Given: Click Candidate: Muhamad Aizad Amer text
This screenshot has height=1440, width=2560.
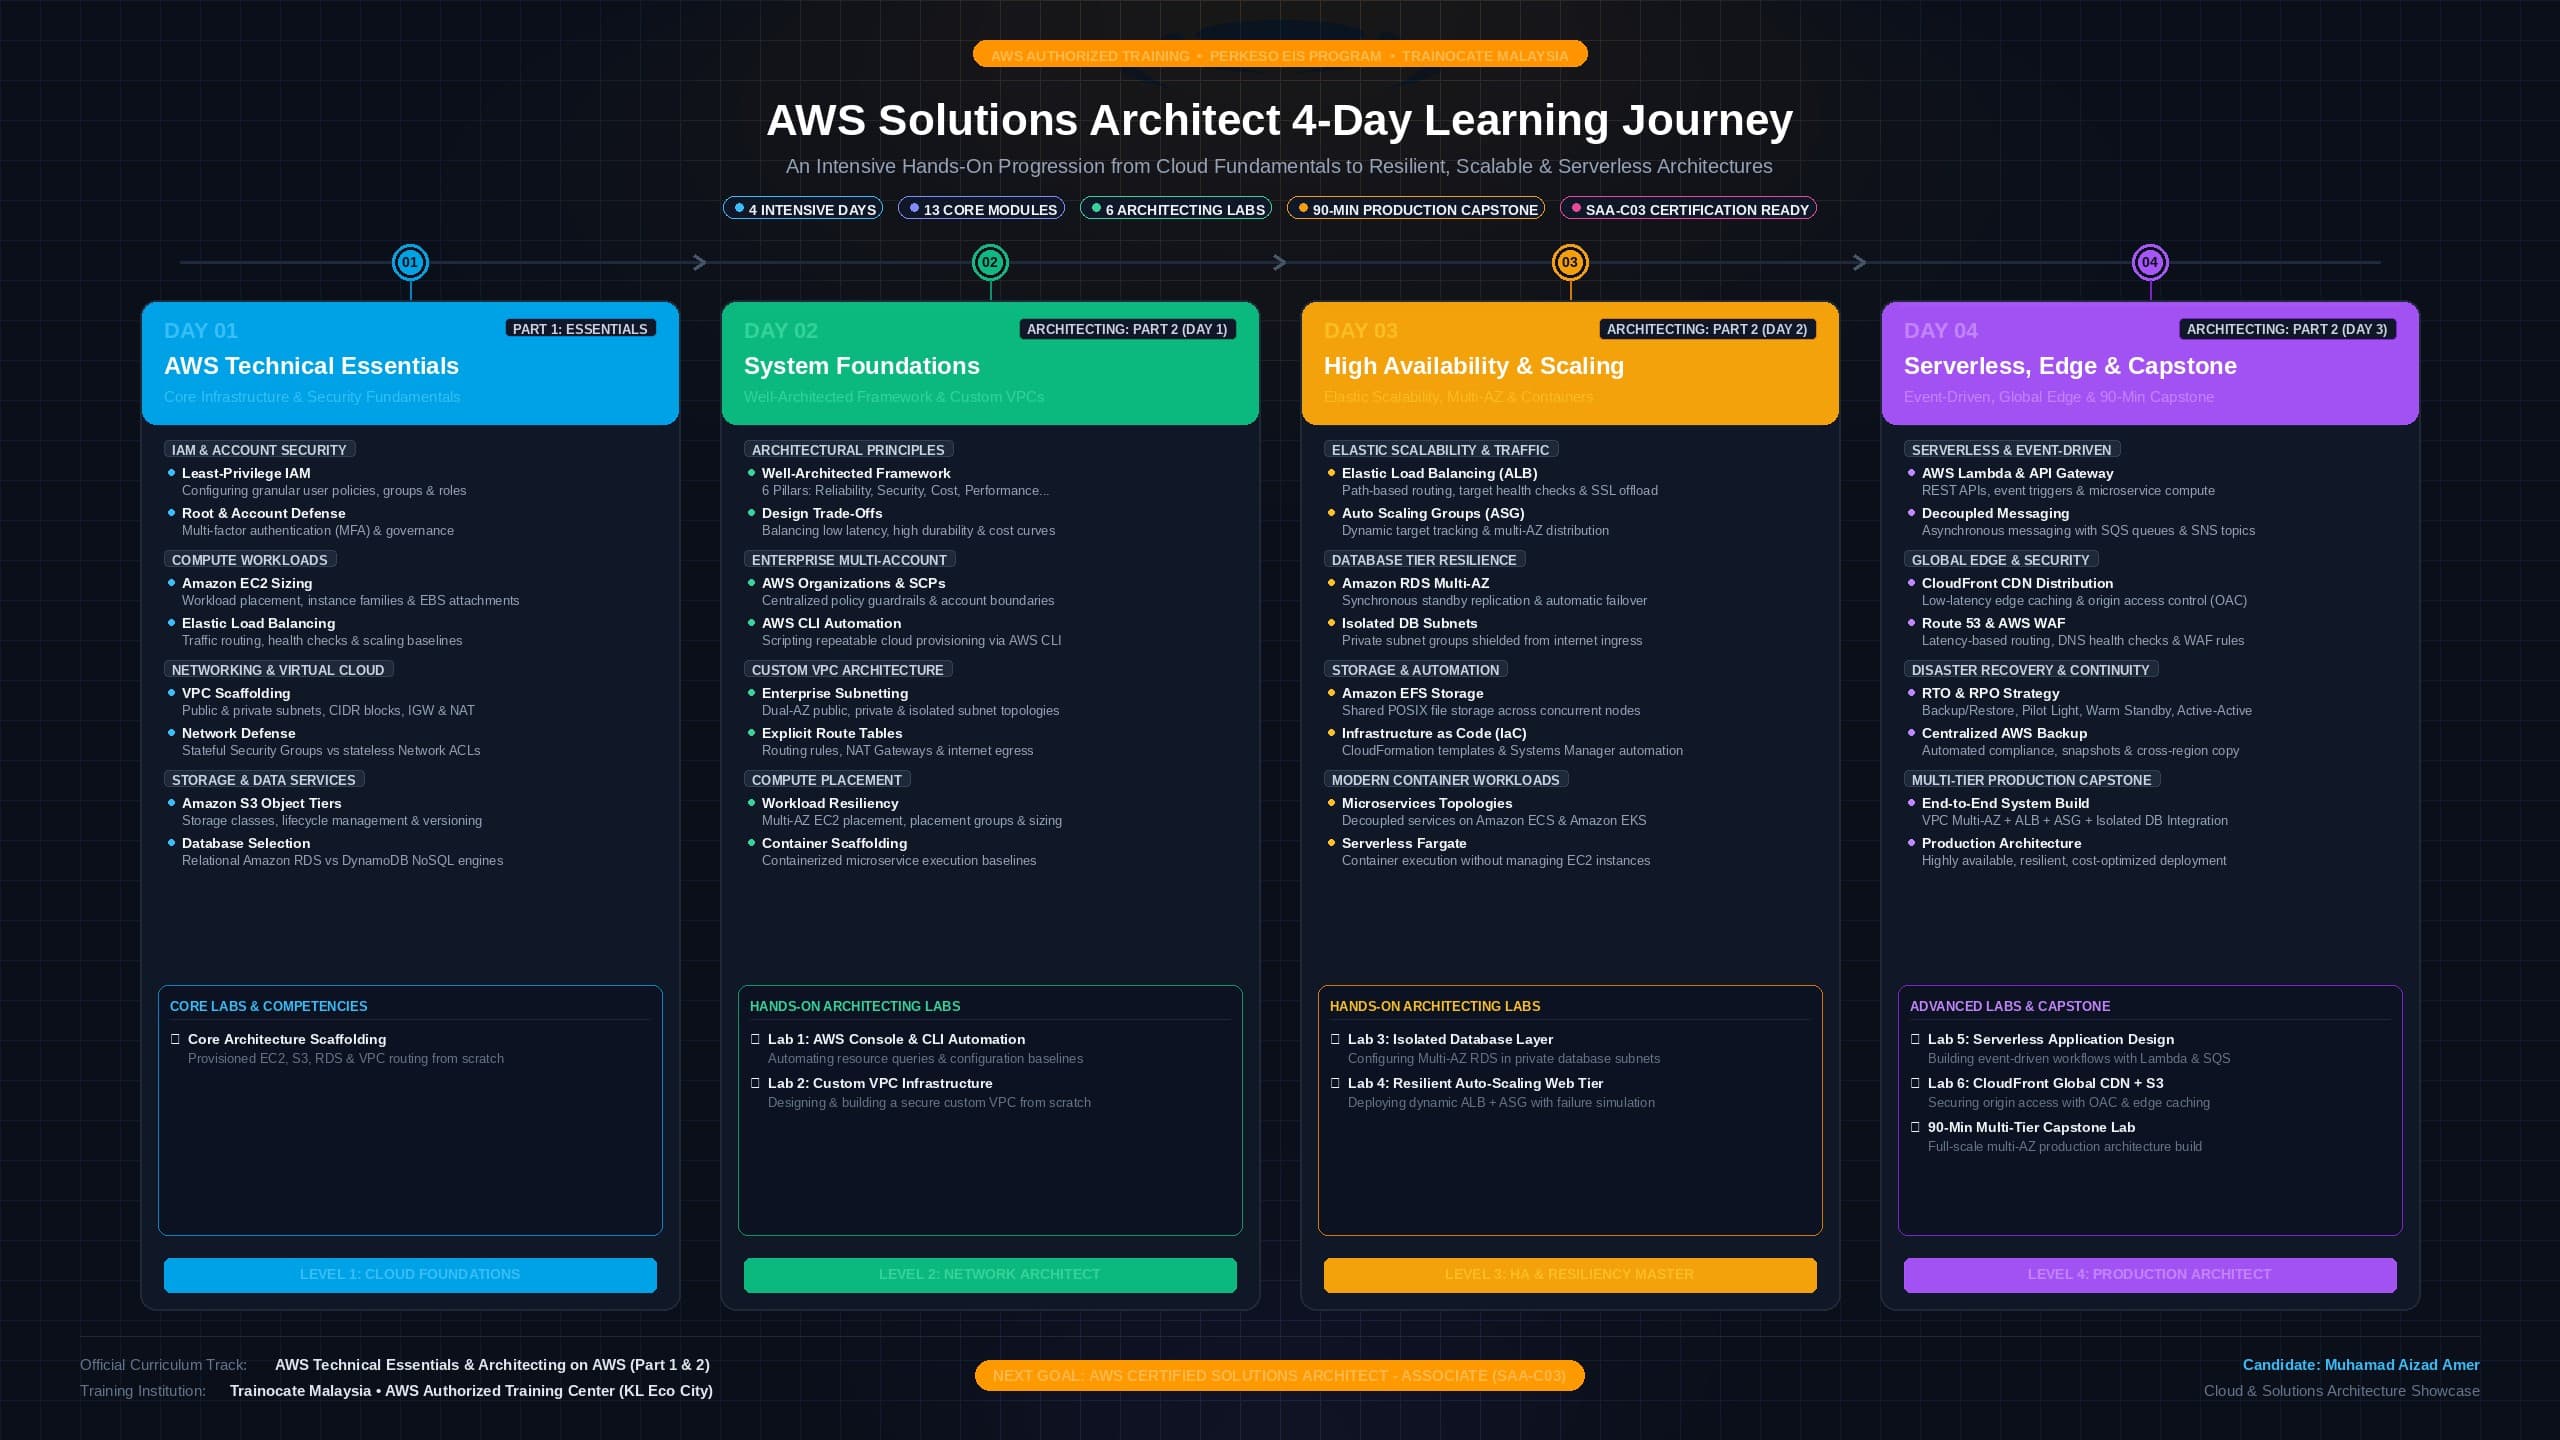Looking at the screenshot, I should 2360,1365.
